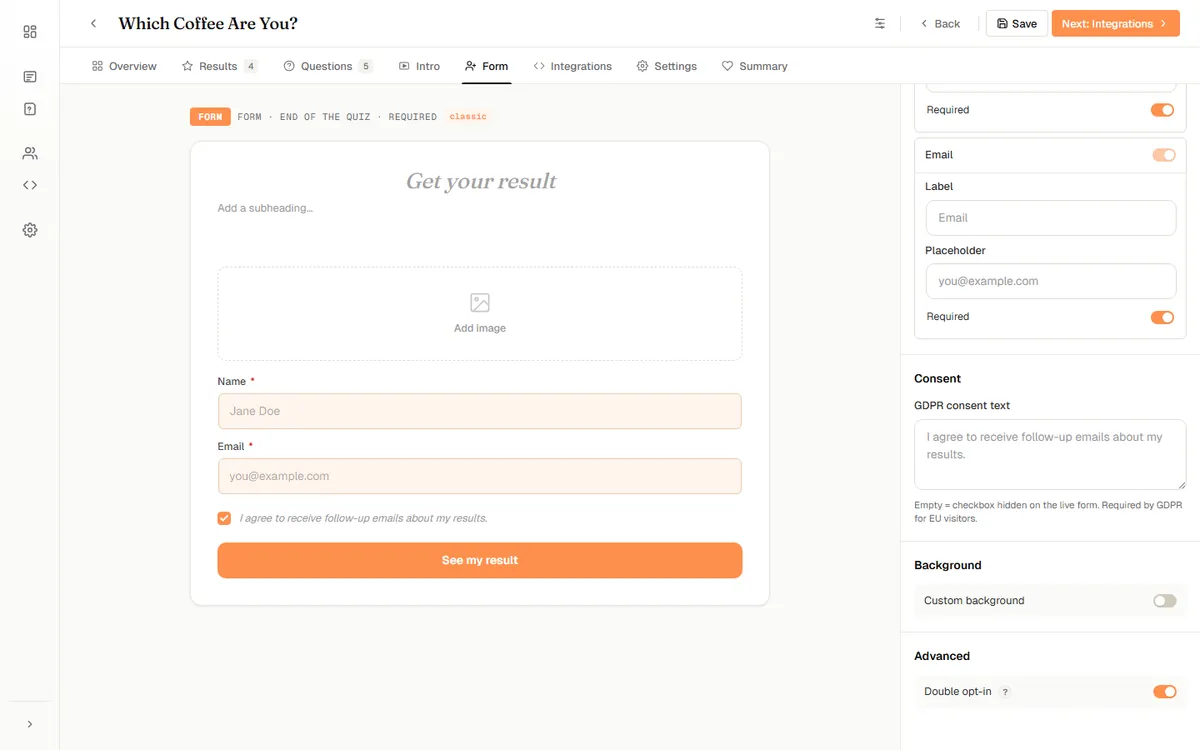1200x750 pixels.
Task: Go back using chevron beside quiz title
Action: click(x=93, y=23)
